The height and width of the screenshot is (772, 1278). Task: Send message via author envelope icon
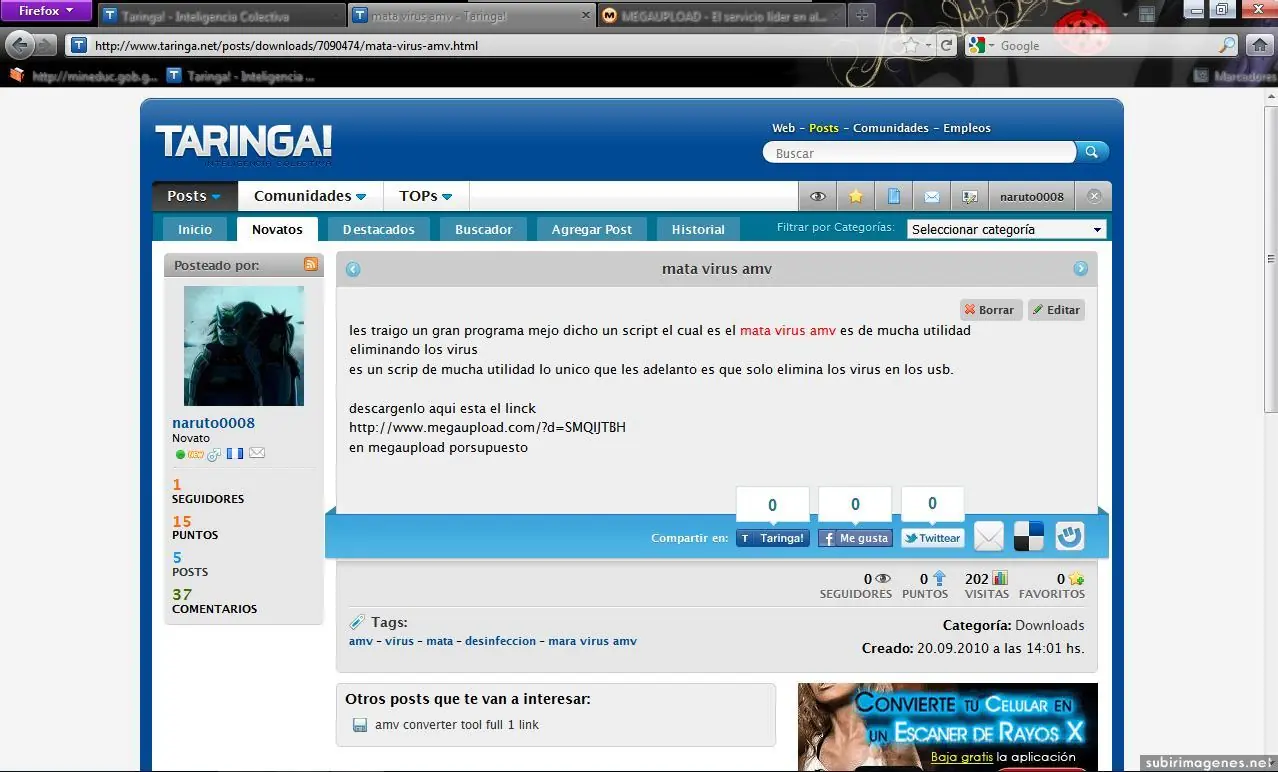(257, 453)
